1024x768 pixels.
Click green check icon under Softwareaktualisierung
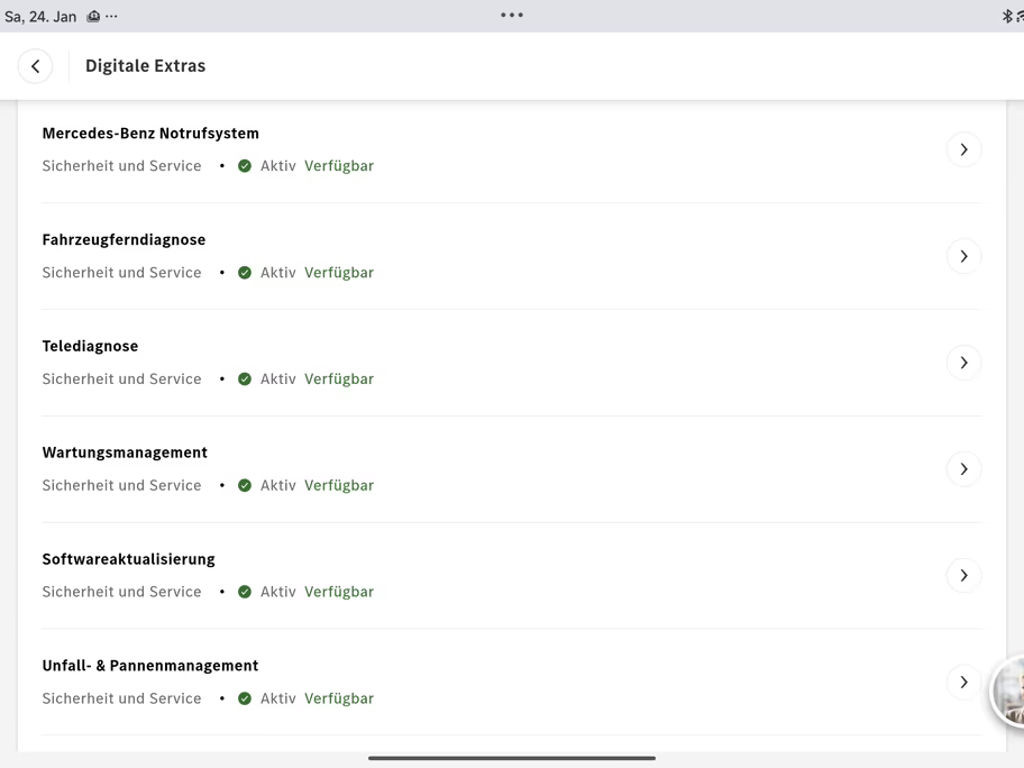245,592
